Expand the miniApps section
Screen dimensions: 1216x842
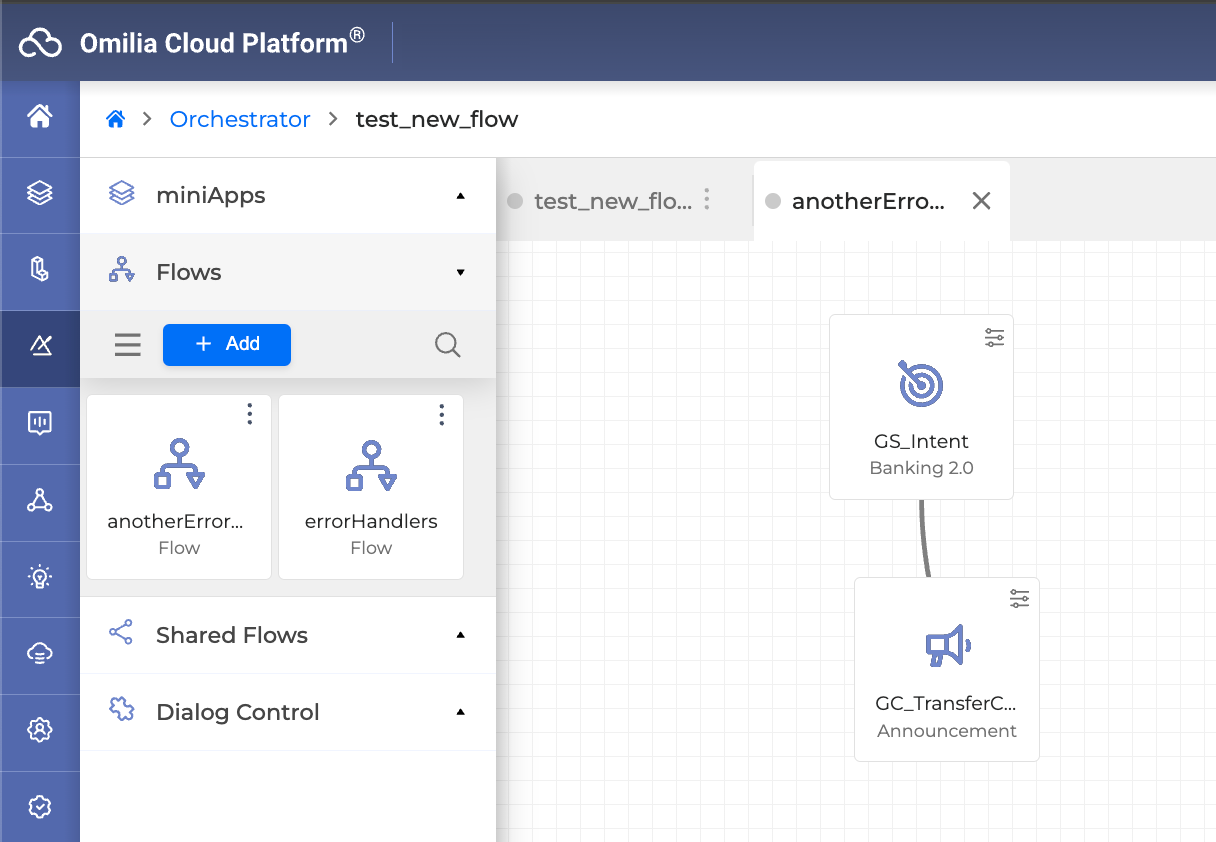pos(460,196)
